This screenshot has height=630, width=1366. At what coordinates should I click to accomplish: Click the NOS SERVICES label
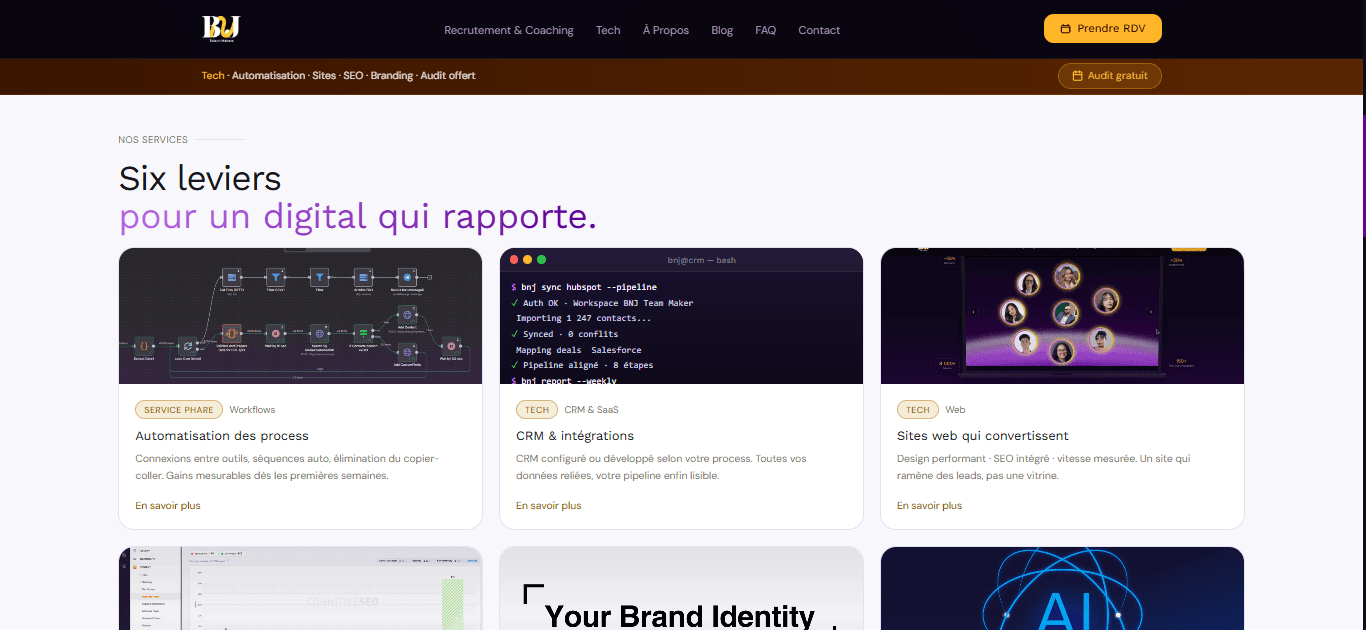[153, 140]
